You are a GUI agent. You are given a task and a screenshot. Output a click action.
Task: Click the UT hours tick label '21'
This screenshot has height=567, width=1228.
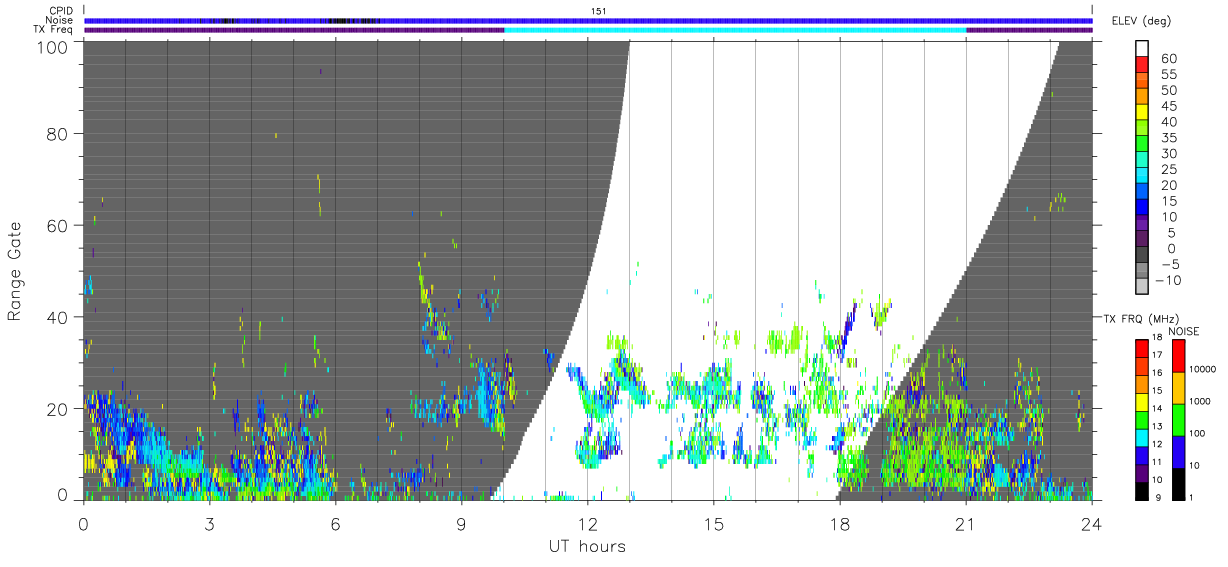click(965, 523)
